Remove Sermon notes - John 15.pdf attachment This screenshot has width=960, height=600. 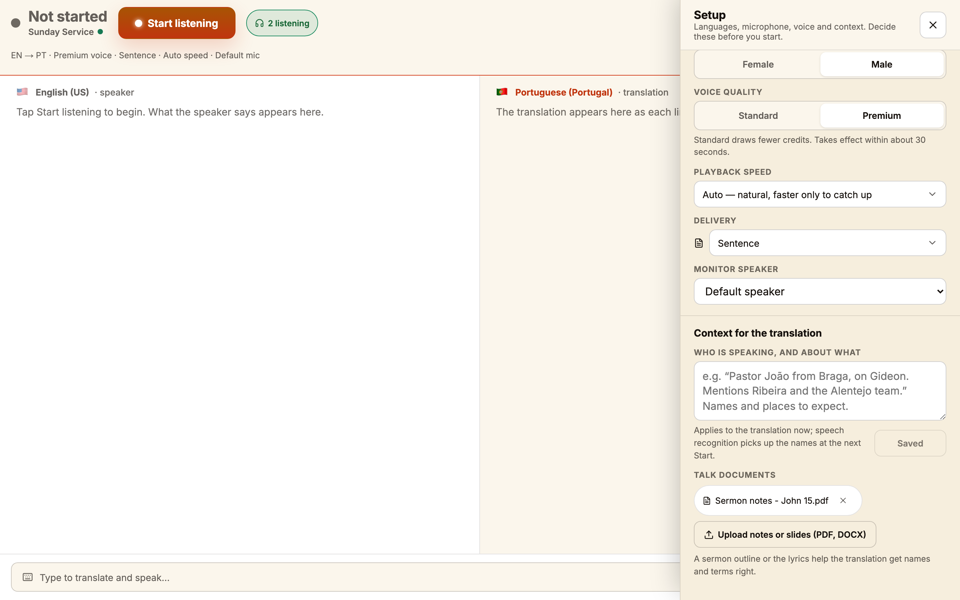pos(843,501)
